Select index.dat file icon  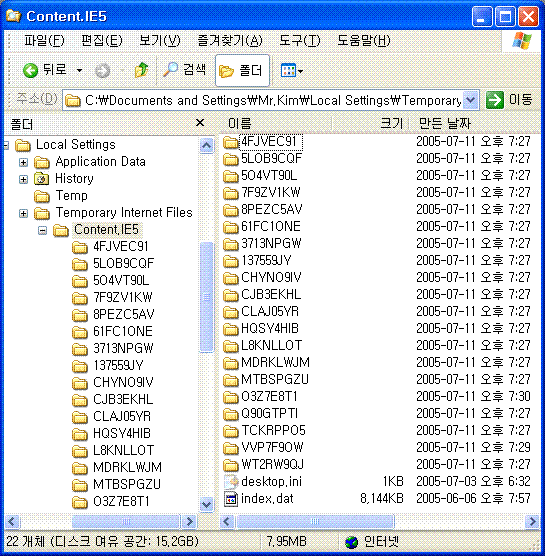(231, 499)
